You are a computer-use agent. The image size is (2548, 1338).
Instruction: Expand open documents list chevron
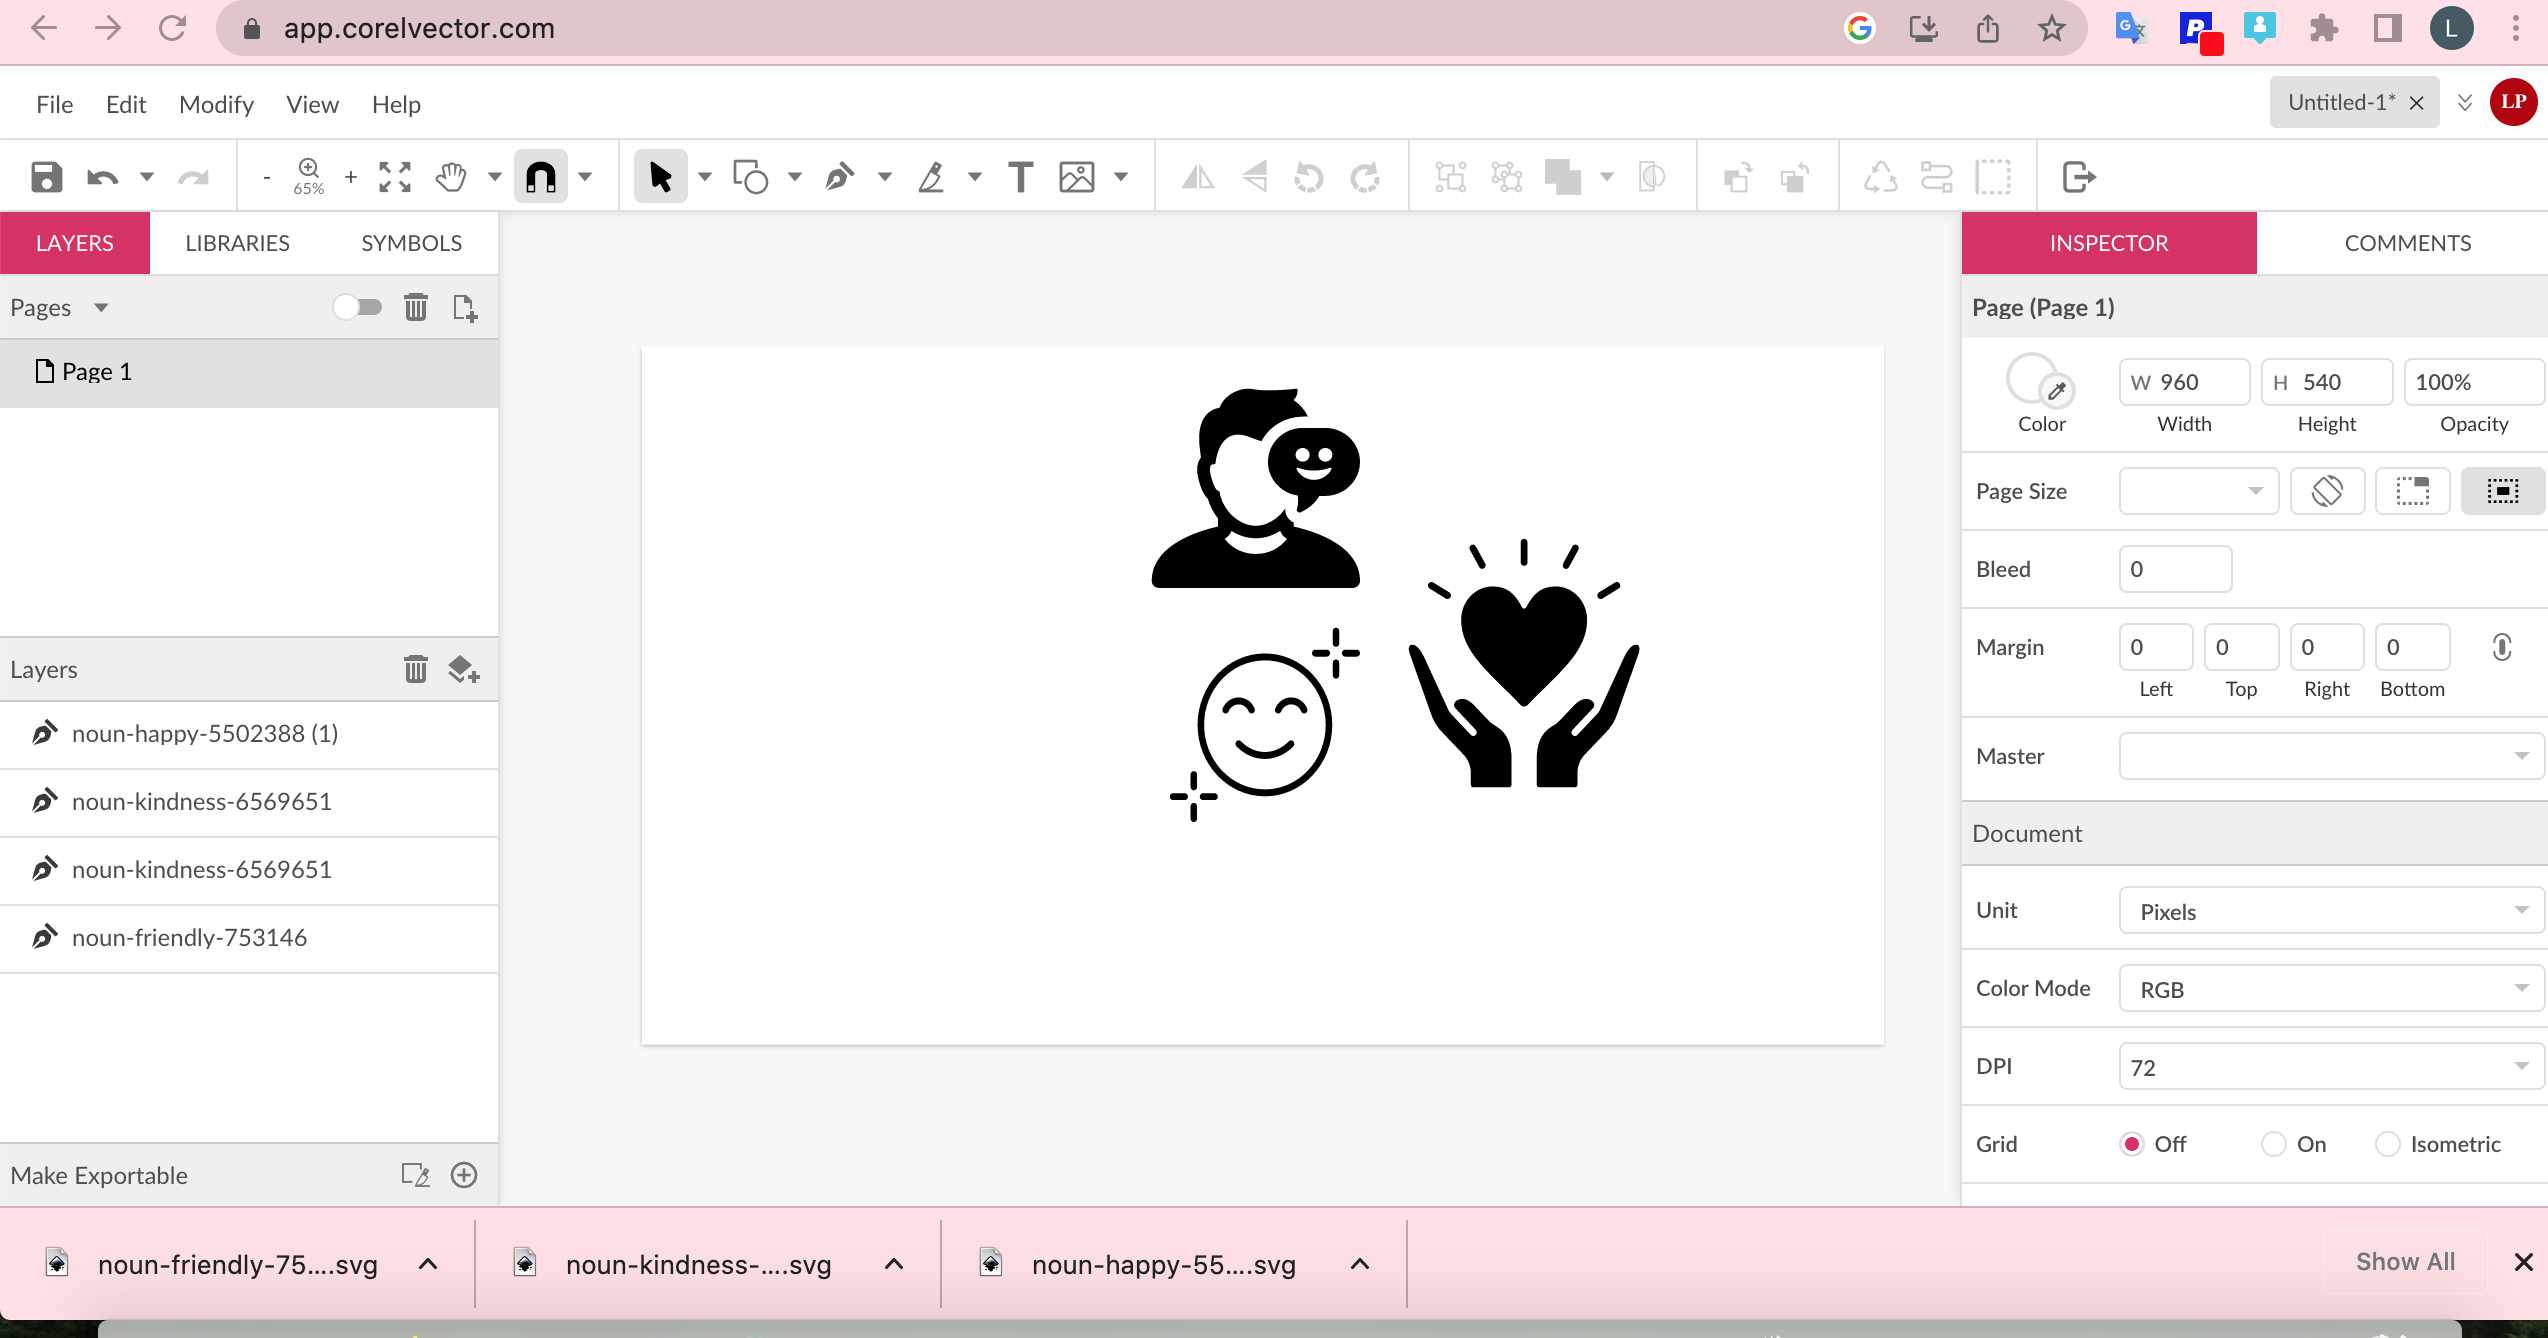(x=2465, y=103)
